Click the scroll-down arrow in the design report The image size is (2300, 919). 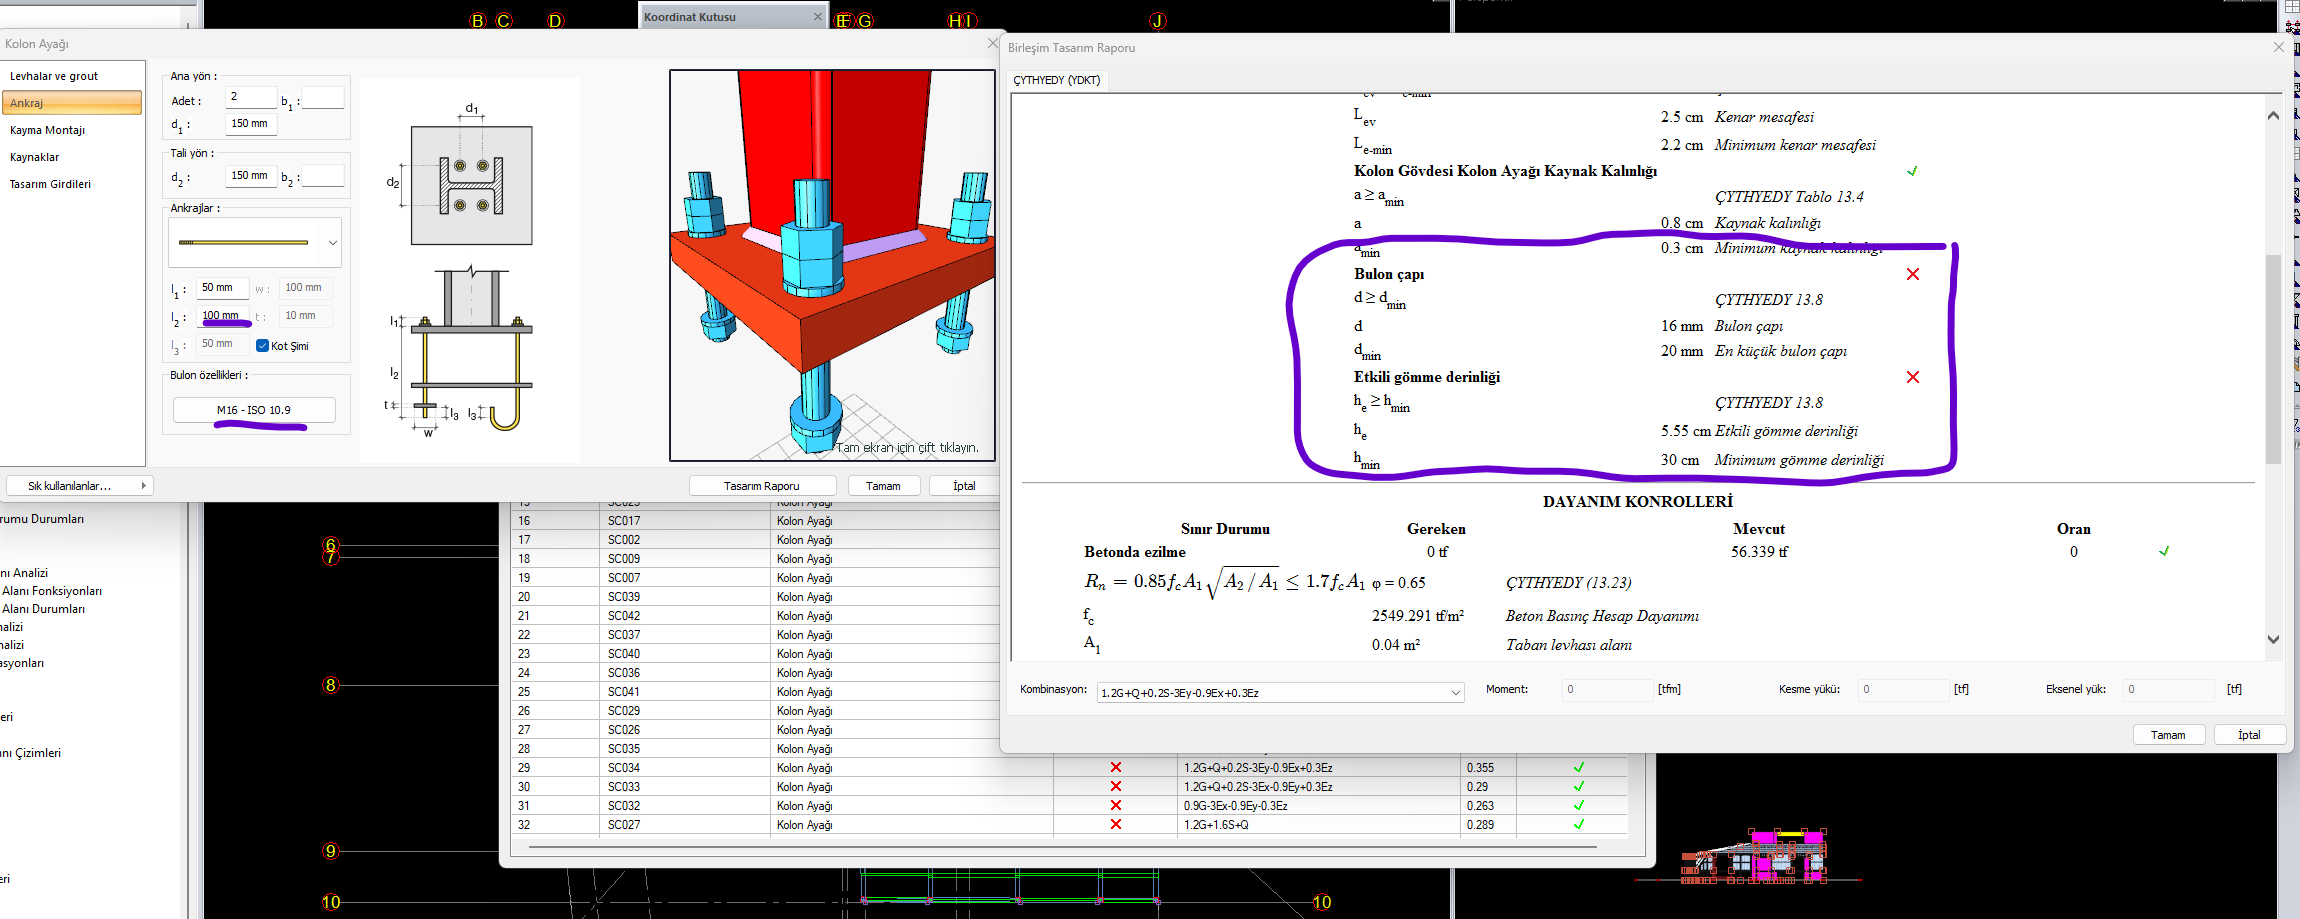pyautogui.click(x=2273, y=639)
